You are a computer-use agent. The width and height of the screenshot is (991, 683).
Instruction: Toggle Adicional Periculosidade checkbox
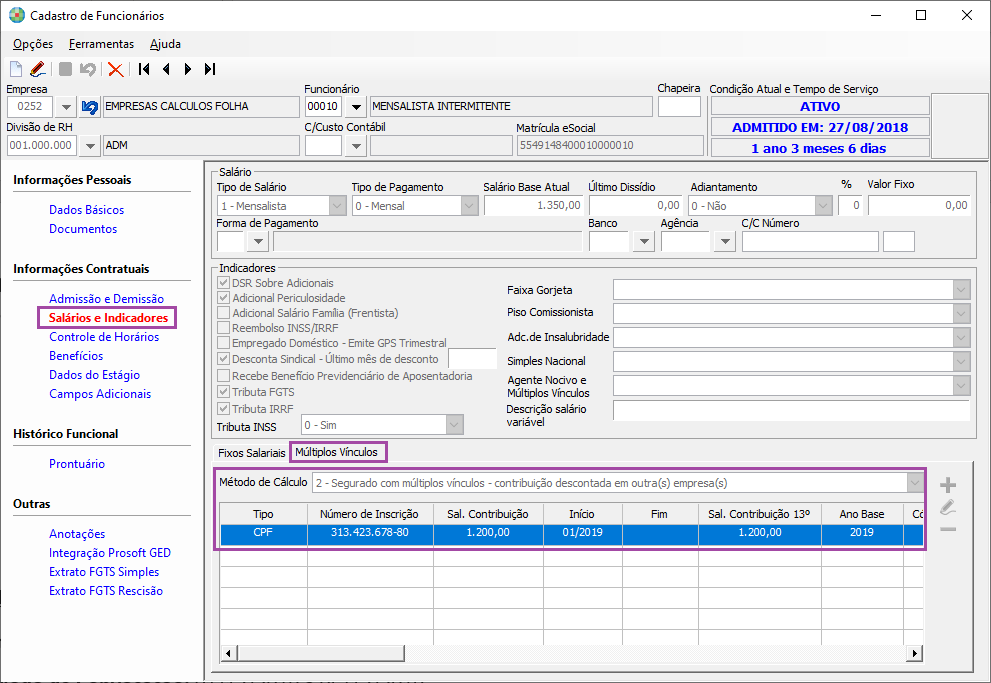tap(223, 298)
